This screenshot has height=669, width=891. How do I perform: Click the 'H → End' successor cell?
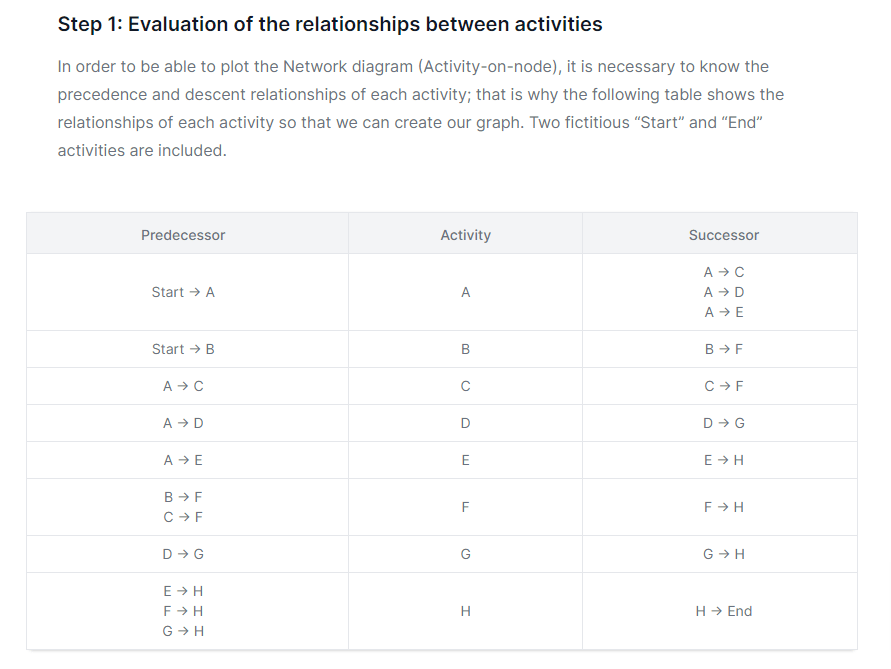pyautogui.click(x=723, y=611)
